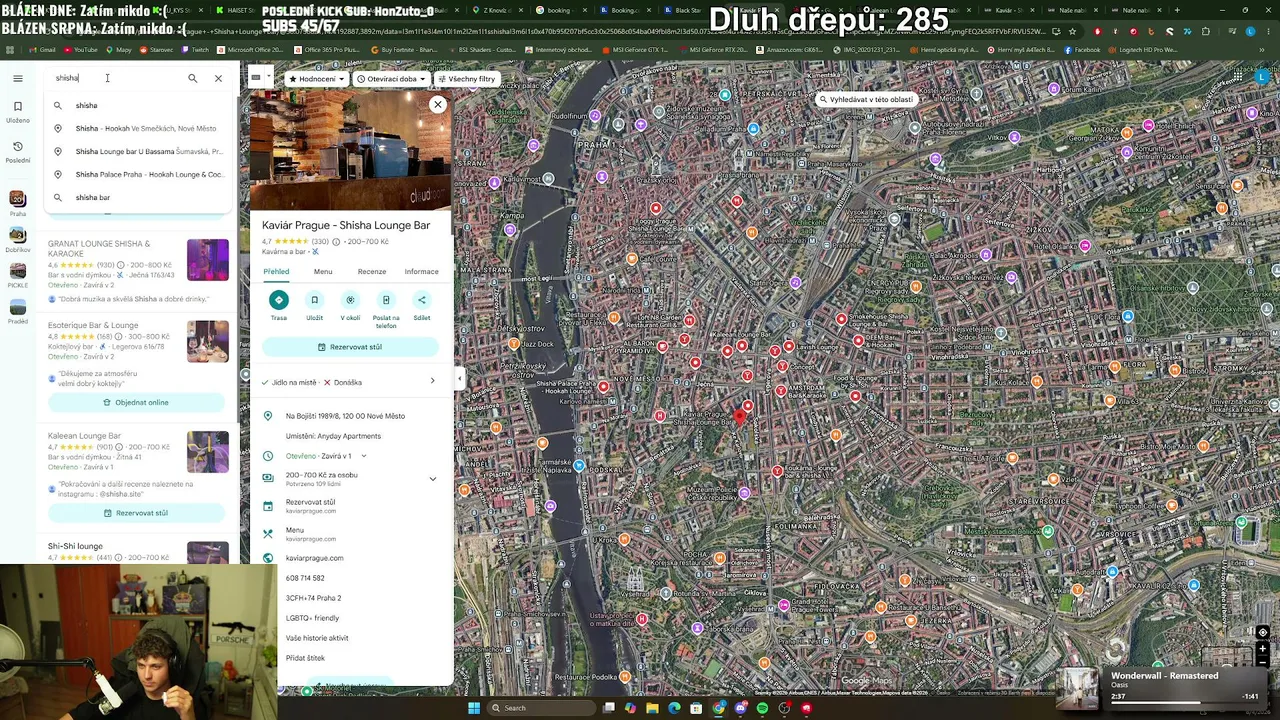Click the Poslat na telefon icon
This screenshot has height=720, width=1280.
coord(386,300)
